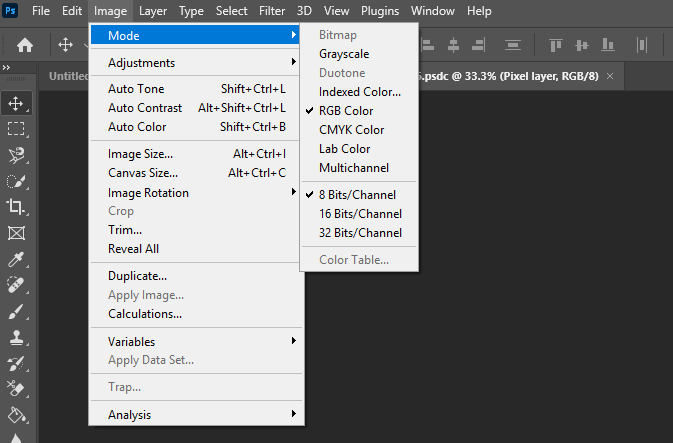
Task: Apply Auto Tone
Action: [x=194, y=89]
